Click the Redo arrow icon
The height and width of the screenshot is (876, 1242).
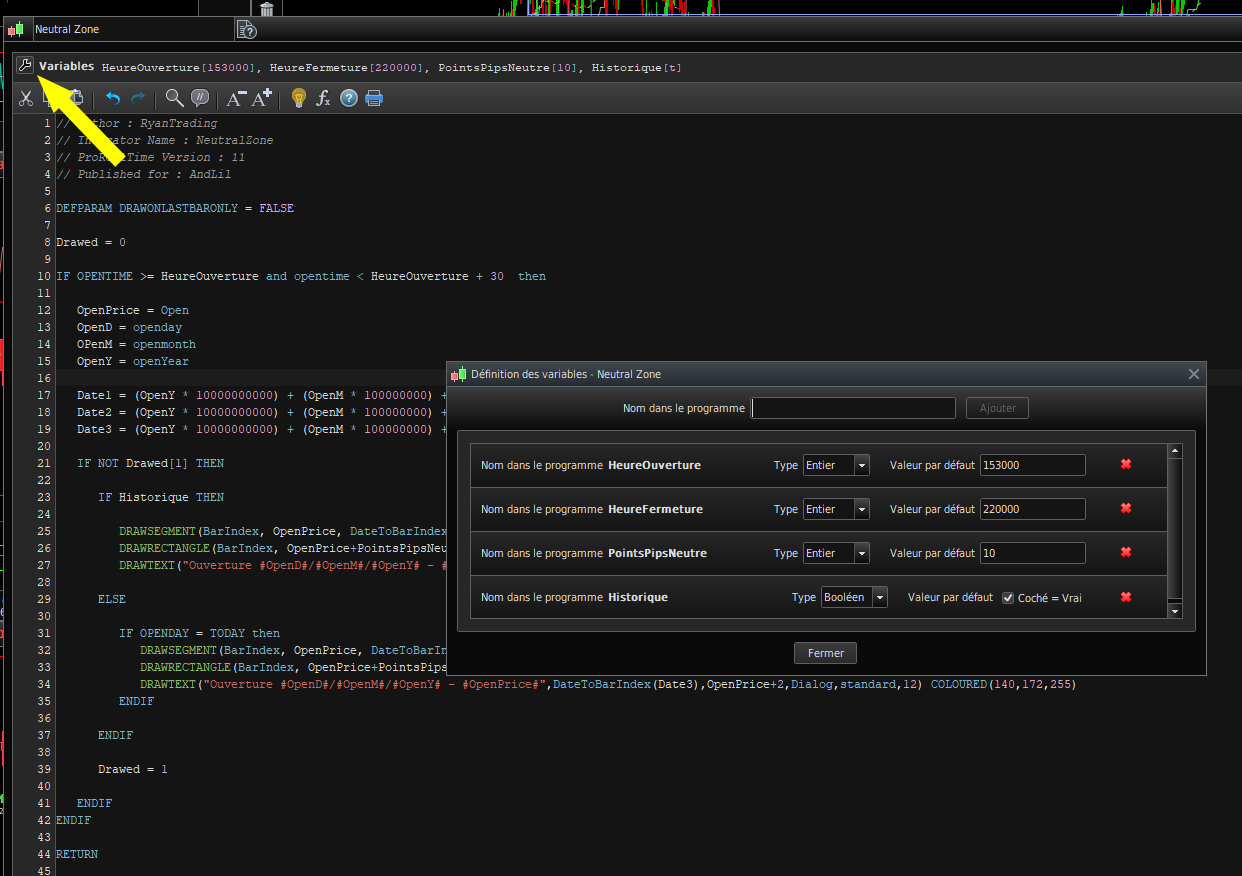tap(138, 98)
